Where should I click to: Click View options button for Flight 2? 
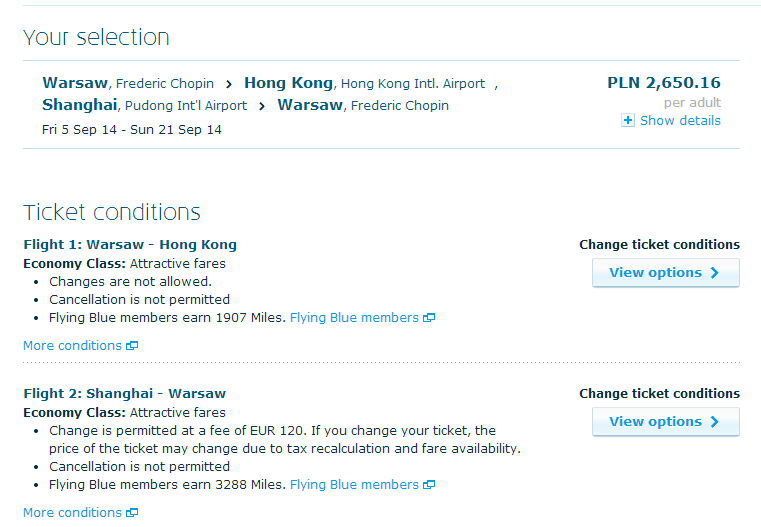tap(665, 422)
